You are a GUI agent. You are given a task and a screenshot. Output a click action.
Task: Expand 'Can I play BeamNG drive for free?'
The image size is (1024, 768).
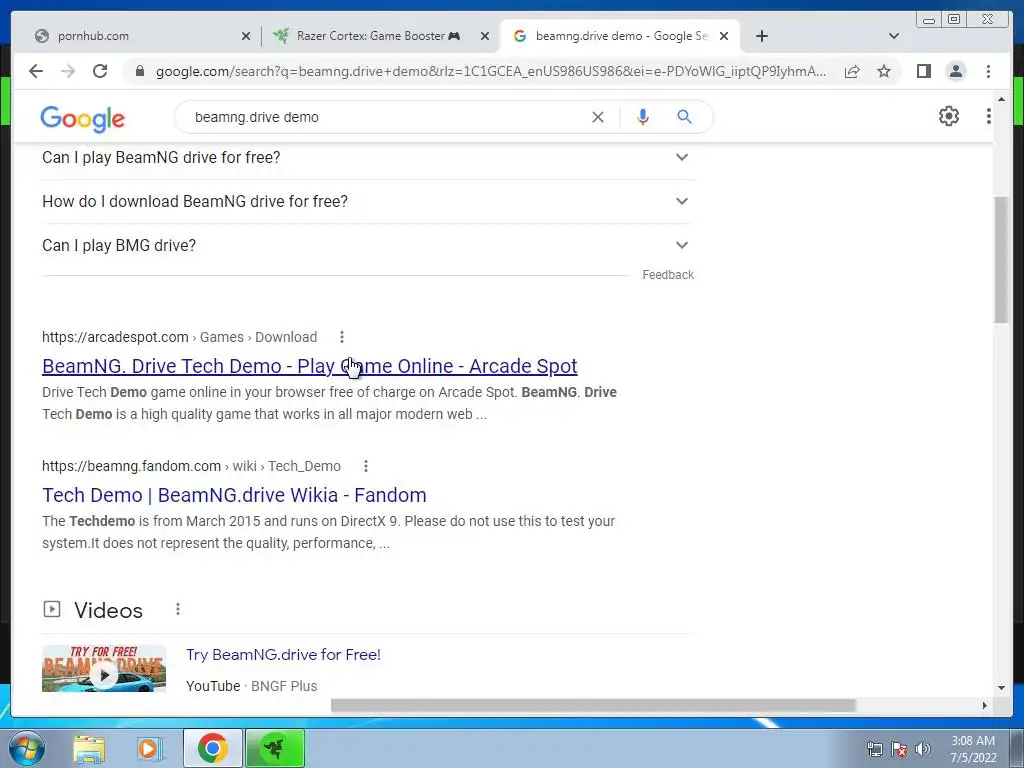coord(366,157)
